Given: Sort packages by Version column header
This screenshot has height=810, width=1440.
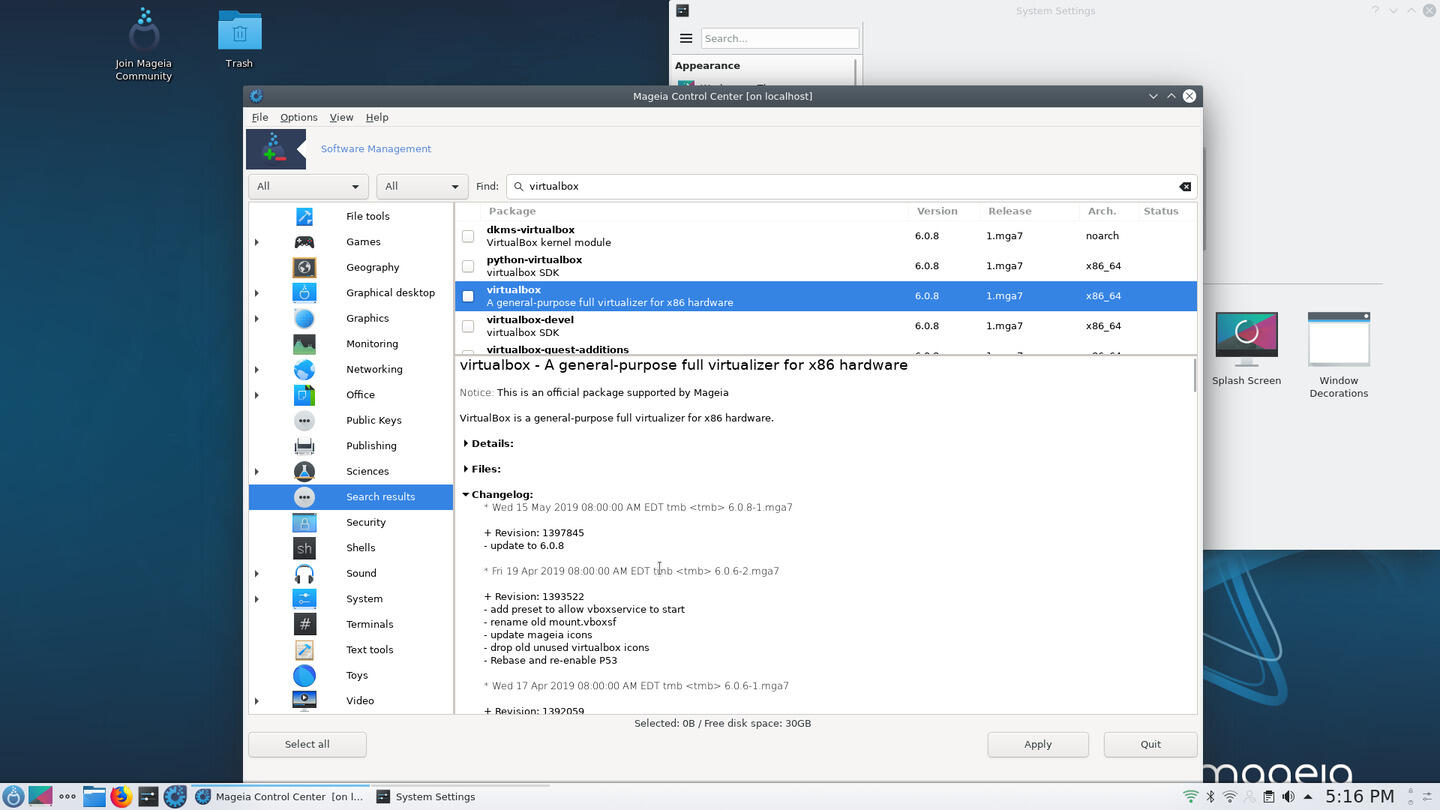Looking at the screenshot, I should pyautogui.click(x=937, y=211).
